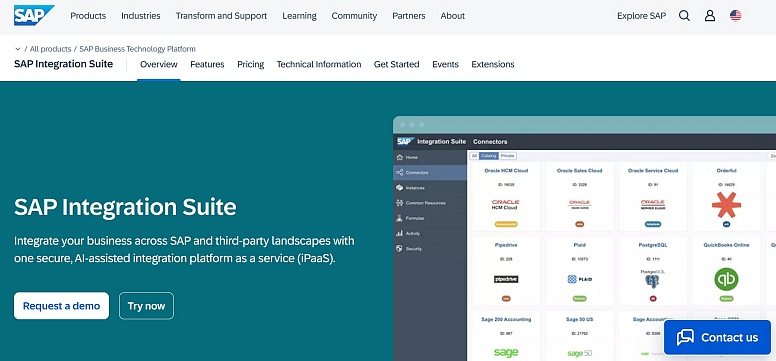
Task: Click the Oracle HCM Cloud card title
Action: coord(506,170)
